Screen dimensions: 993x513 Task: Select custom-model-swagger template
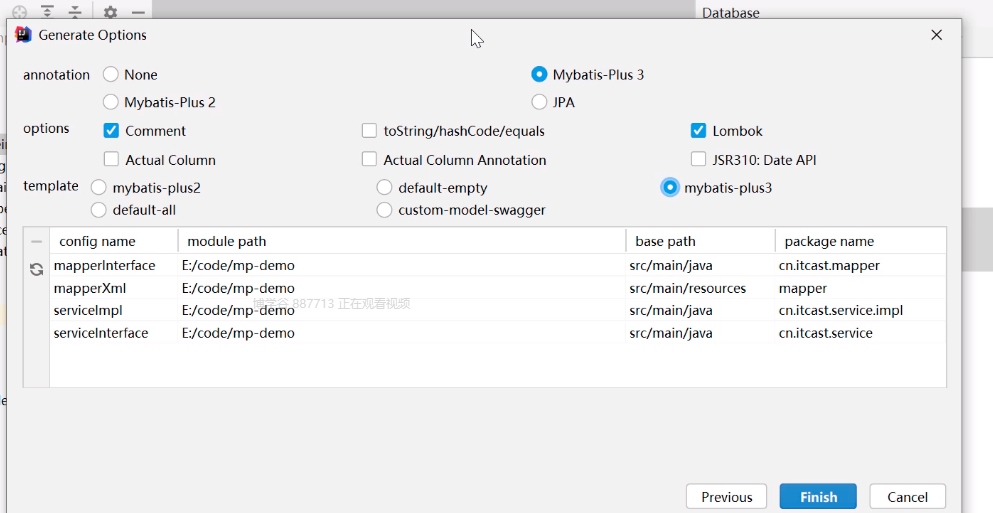coord(384,210)
